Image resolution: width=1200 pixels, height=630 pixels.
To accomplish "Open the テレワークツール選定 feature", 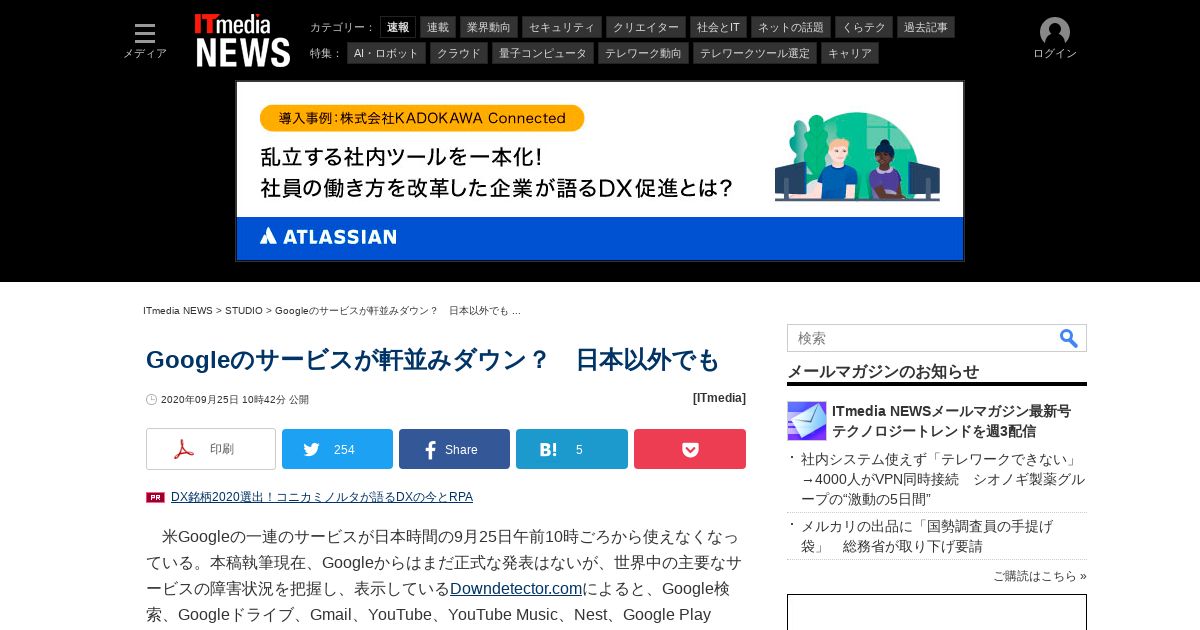I will (755, 53).
